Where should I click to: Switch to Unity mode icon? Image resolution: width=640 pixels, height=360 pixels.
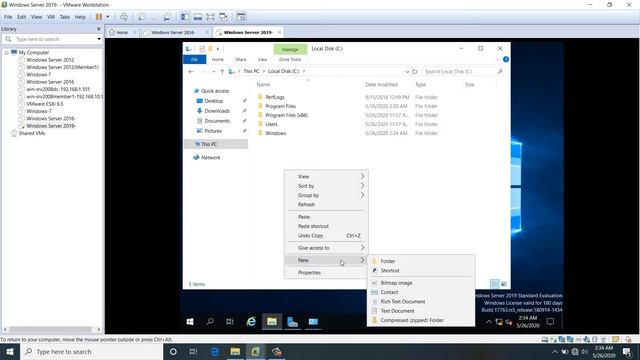[x=223, y=17]
